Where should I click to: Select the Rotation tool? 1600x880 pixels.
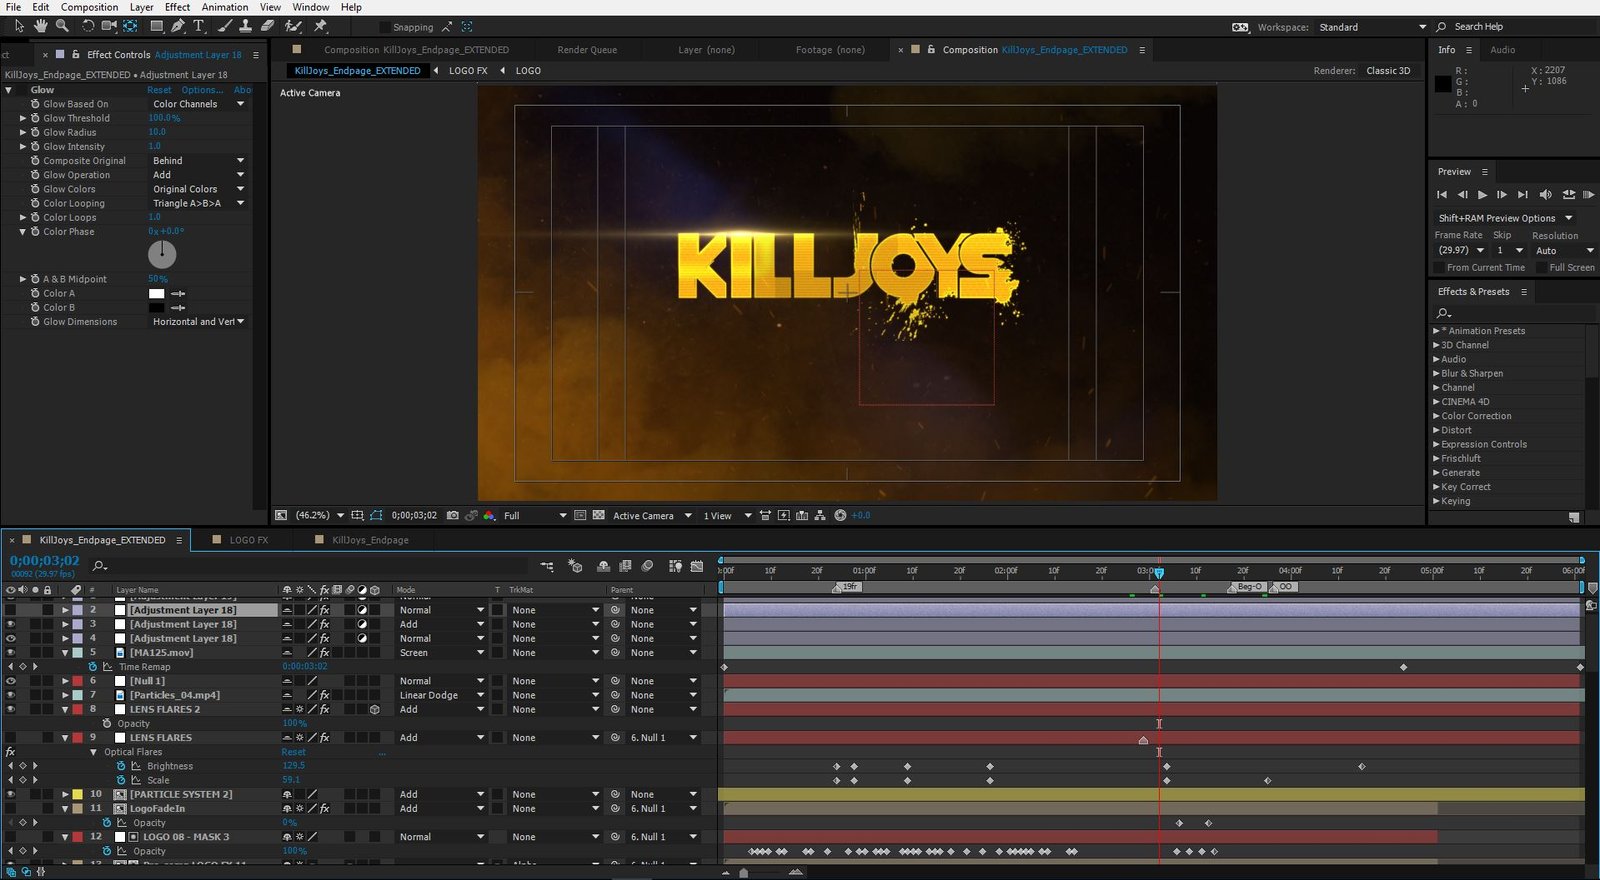tap(87, 26)
